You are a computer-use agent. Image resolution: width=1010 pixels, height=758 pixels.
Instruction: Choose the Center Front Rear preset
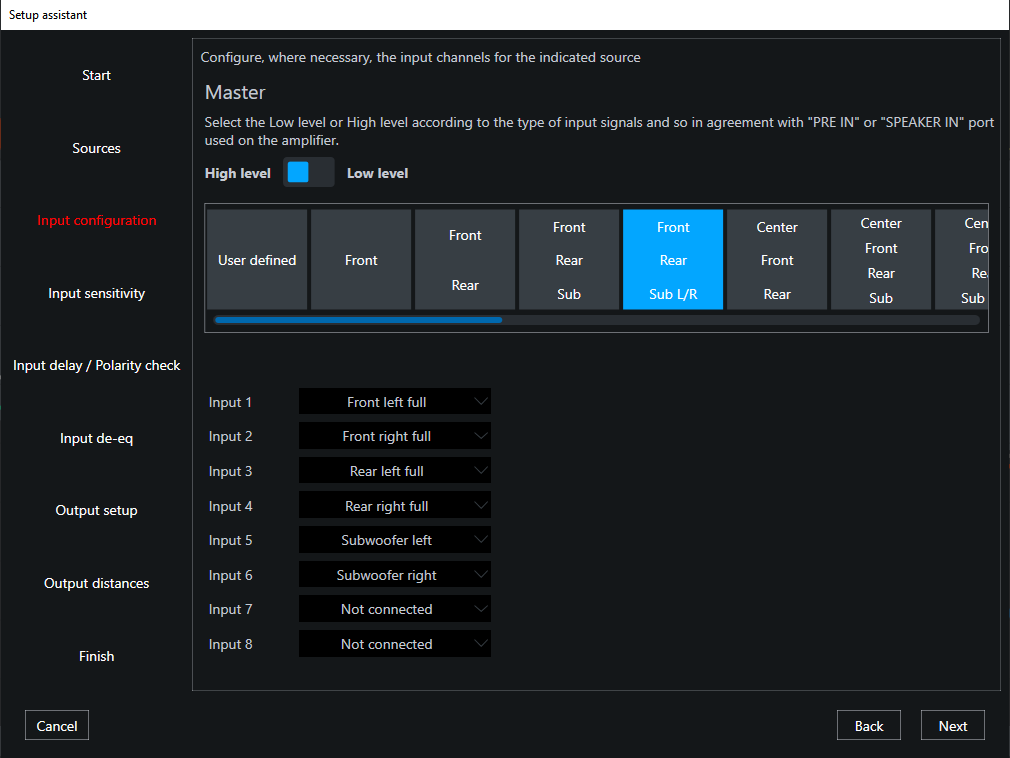click(x=777, y=259)
